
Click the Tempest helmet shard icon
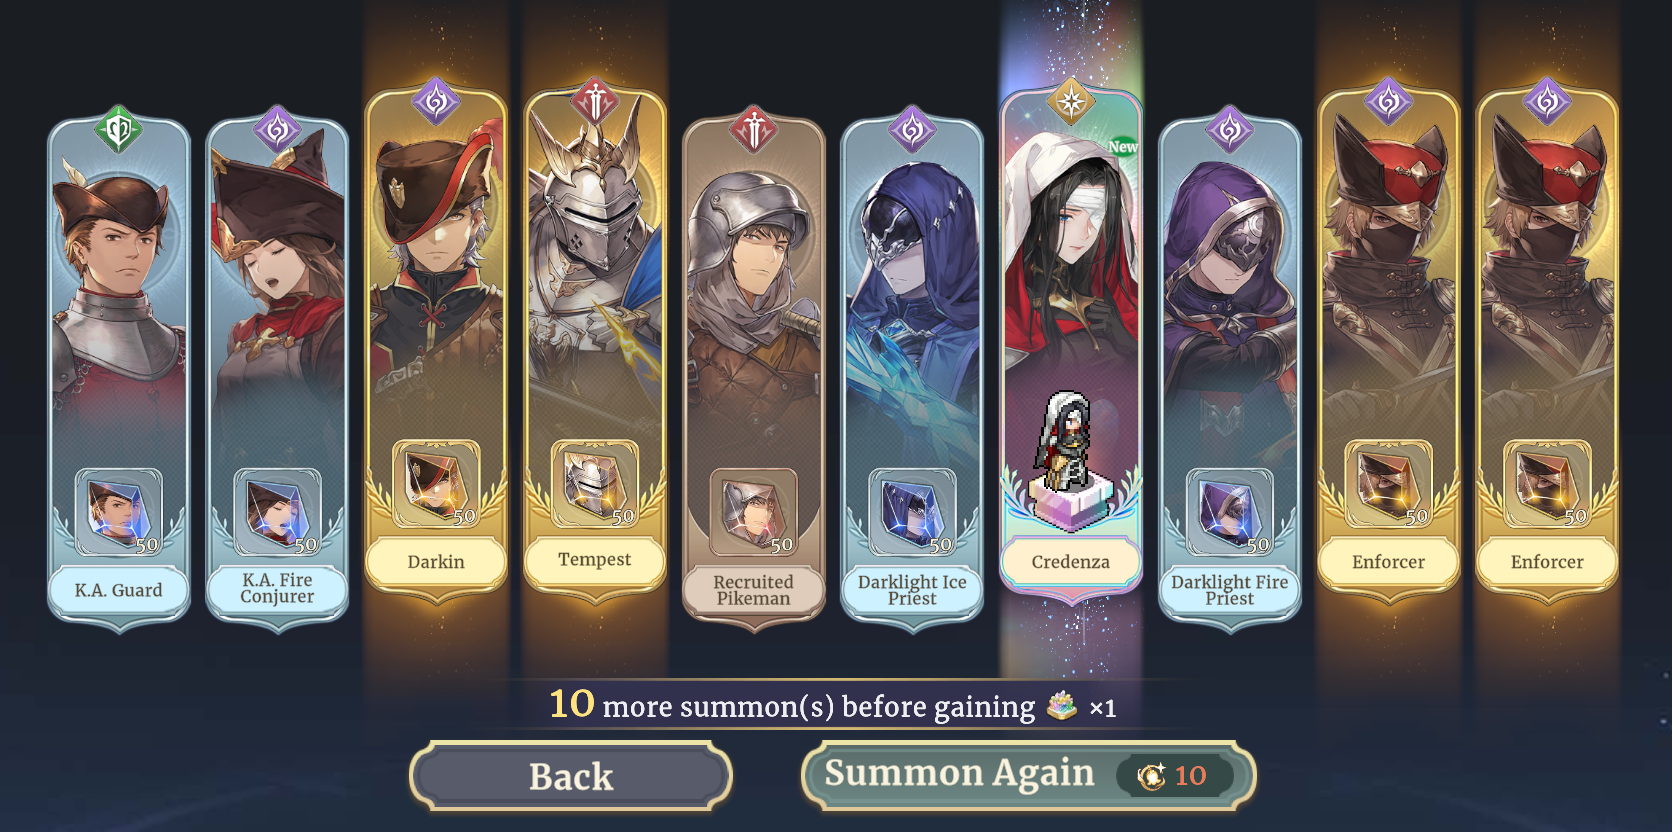click(x=595, y=484)
